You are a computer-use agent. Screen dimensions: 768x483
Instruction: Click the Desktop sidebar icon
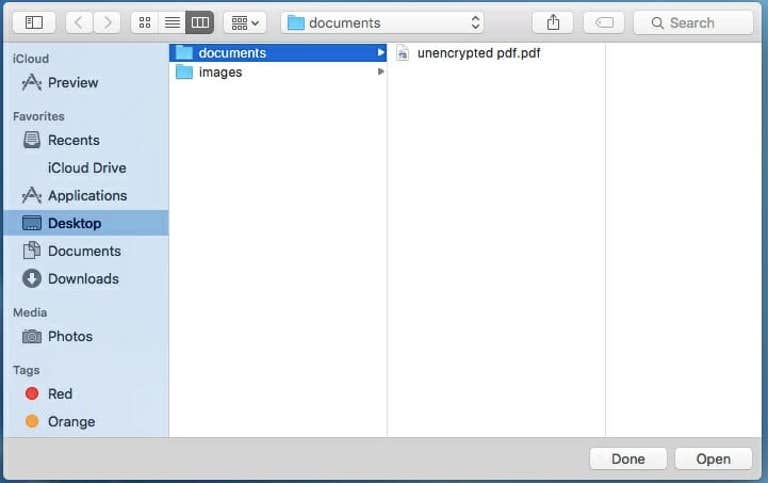(x=32, y=223)
